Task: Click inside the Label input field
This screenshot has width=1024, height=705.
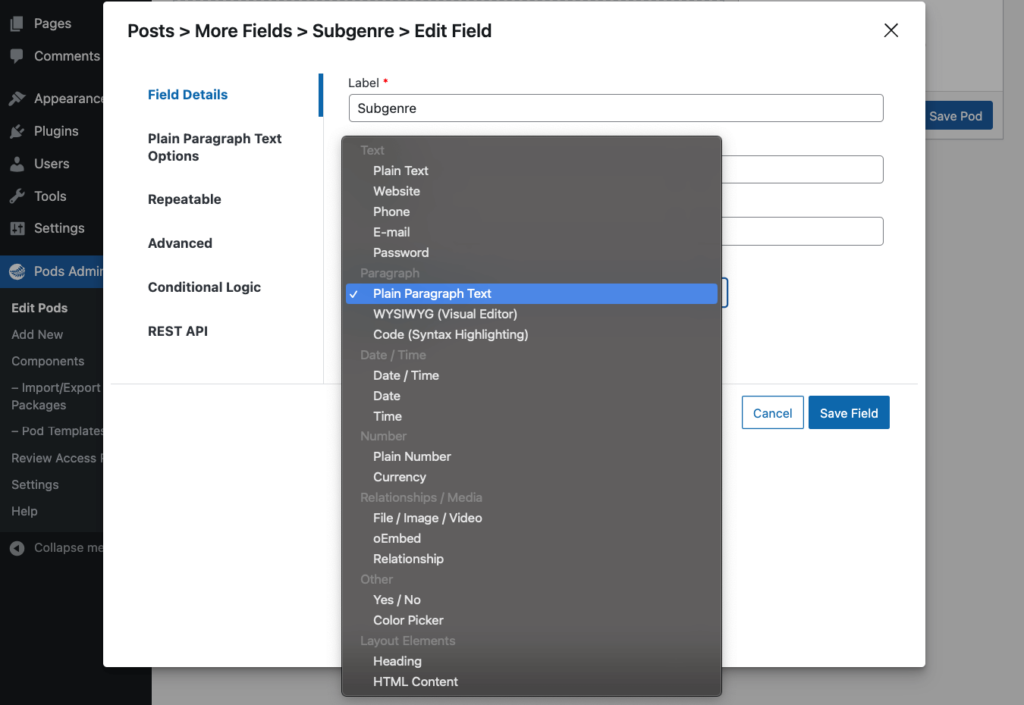Action: [x=614, y=107]
